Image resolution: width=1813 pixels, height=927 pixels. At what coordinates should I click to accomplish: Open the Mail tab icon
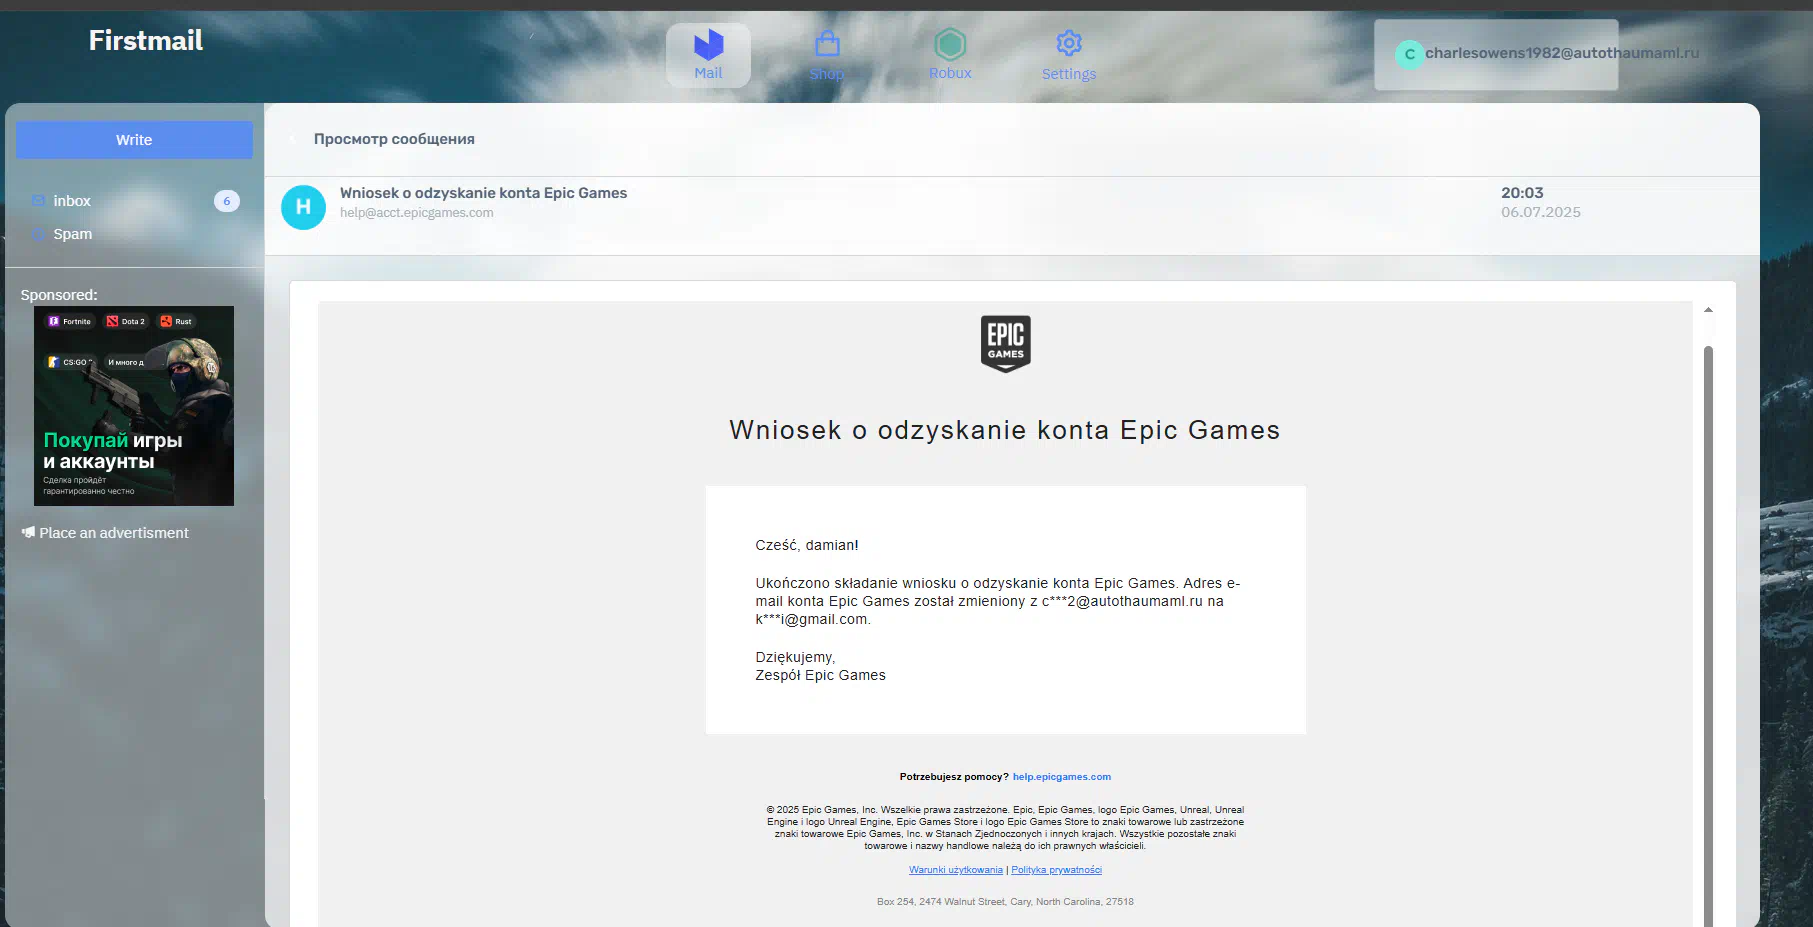point(708,45)
